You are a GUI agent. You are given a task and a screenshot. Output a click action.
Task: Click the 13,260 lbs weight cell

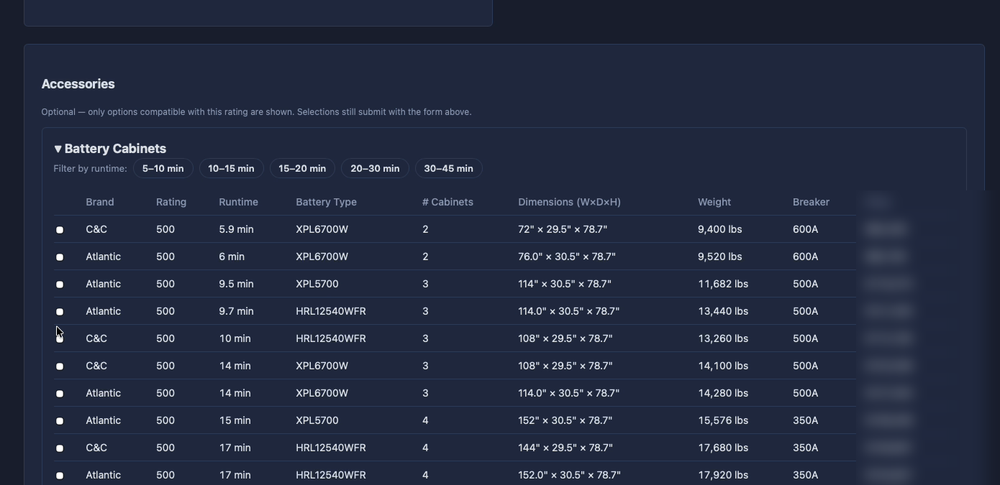pyautogui.click(x=723, y=338)
